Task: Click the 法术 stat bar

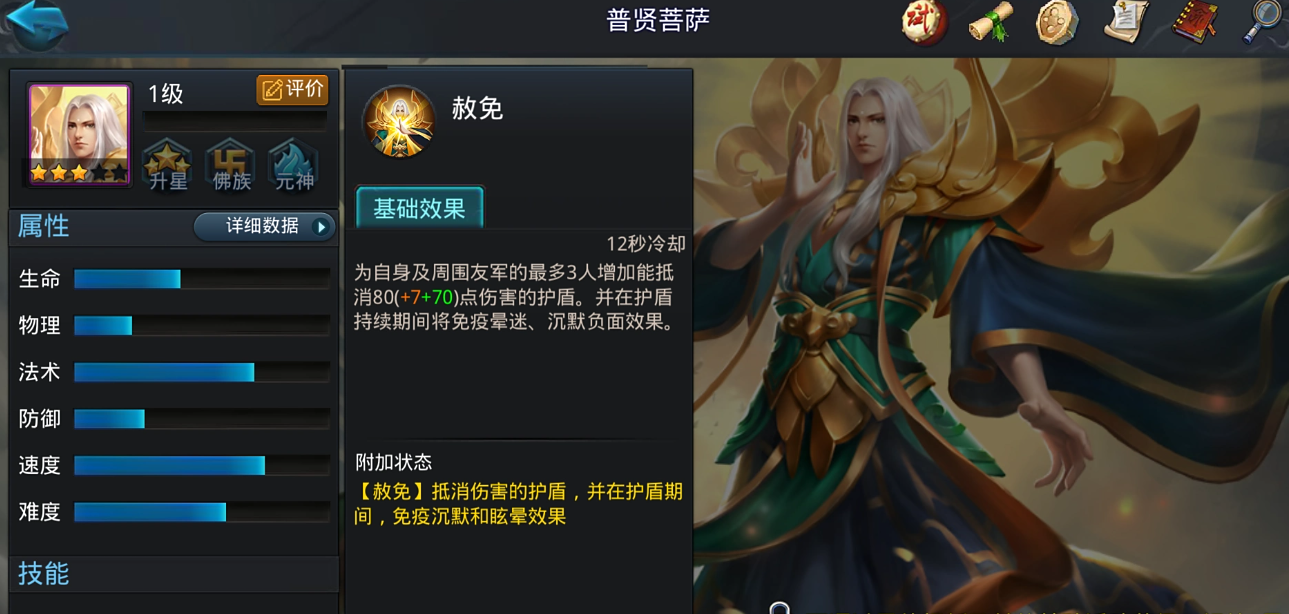Action: click(202, 373)
